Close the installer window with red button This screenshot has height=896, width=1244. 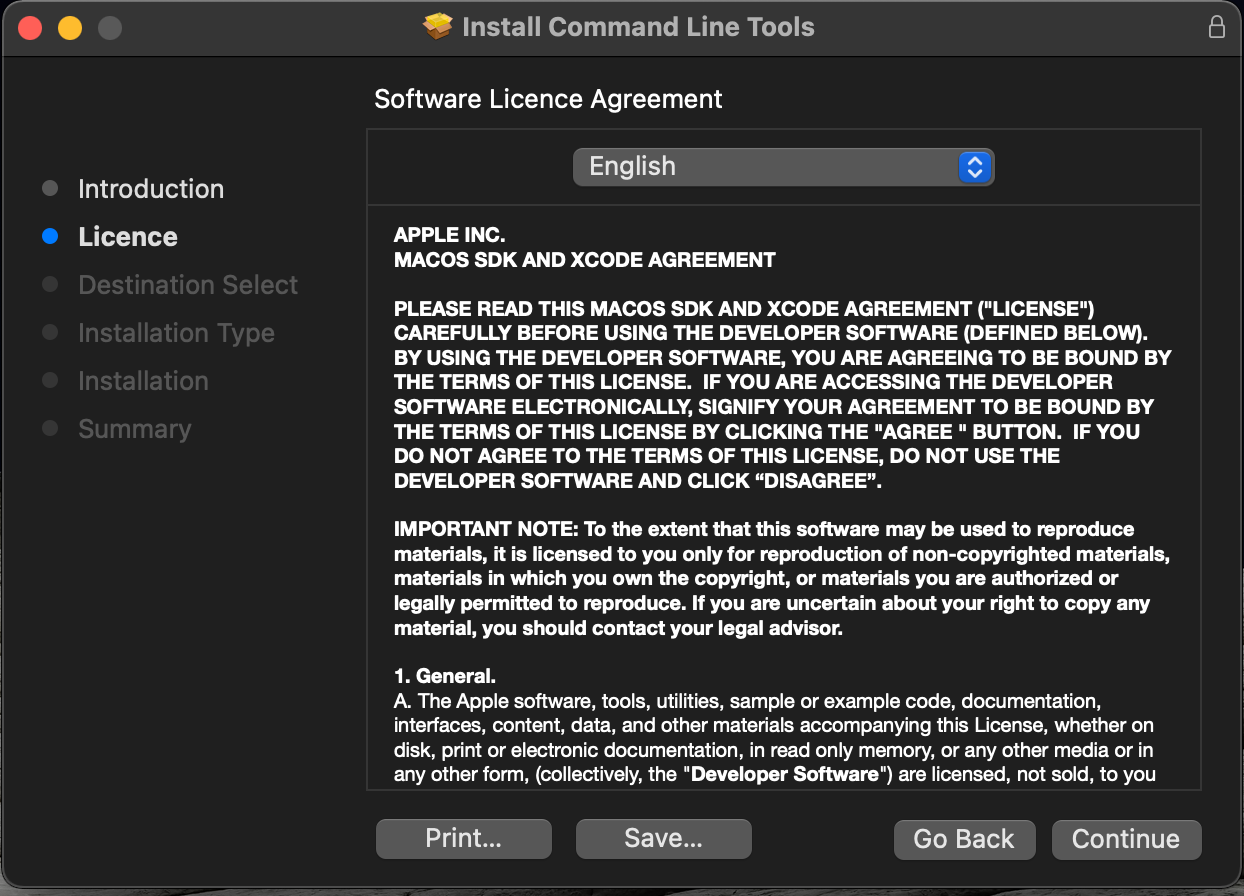pyautogui.click(x=30, y=28)
